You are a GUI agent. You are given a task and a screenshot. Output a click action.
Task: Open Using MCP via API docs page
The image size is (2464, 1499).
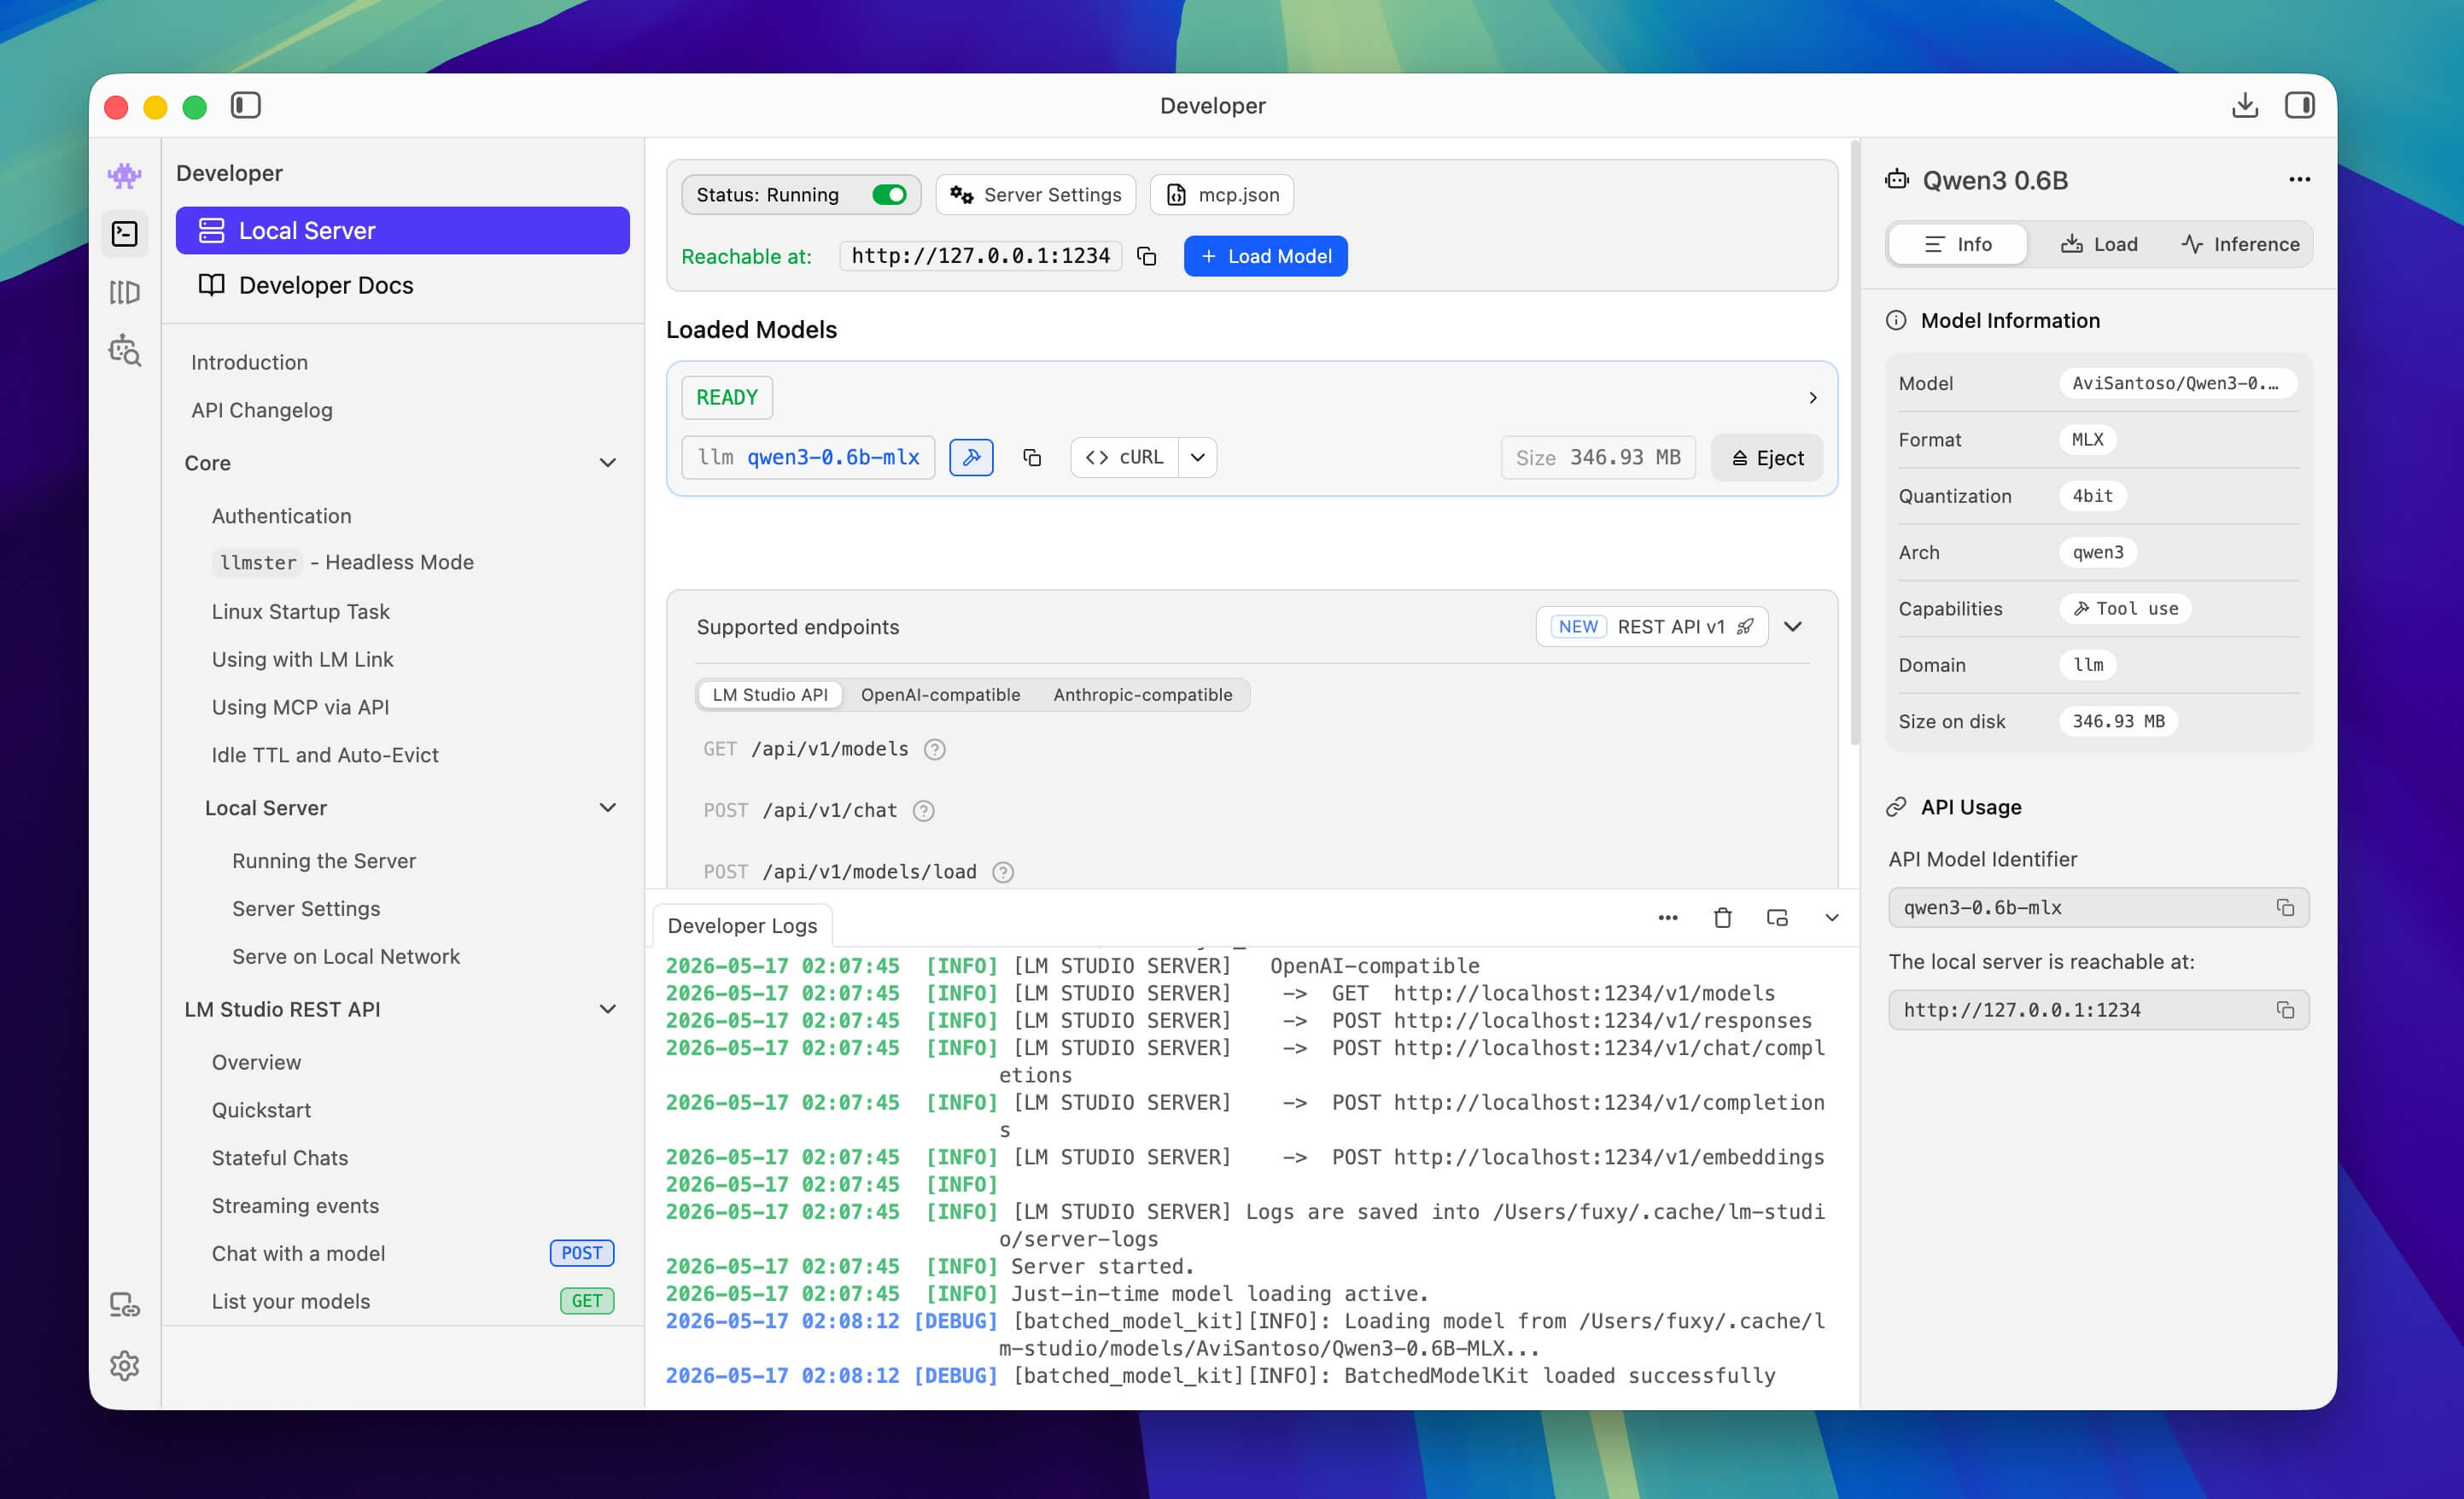(300, 707)
